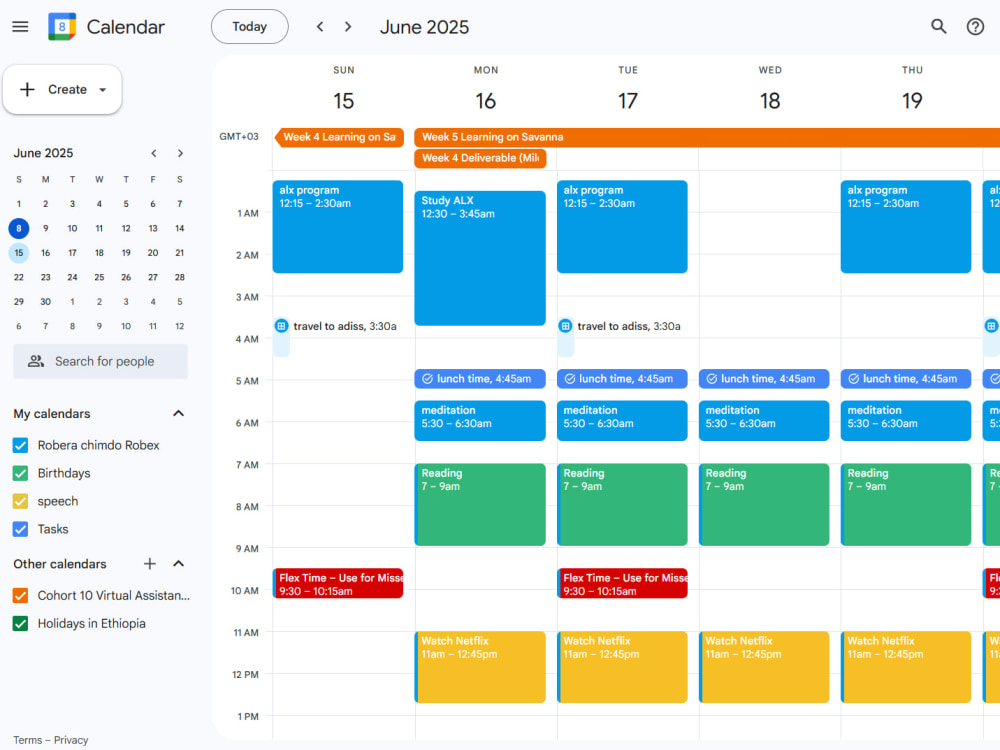Toggle Holidays in Ethiopia calendar checkbox
The width and height of the screenshot is (1000, 750).
pos(20,624)
